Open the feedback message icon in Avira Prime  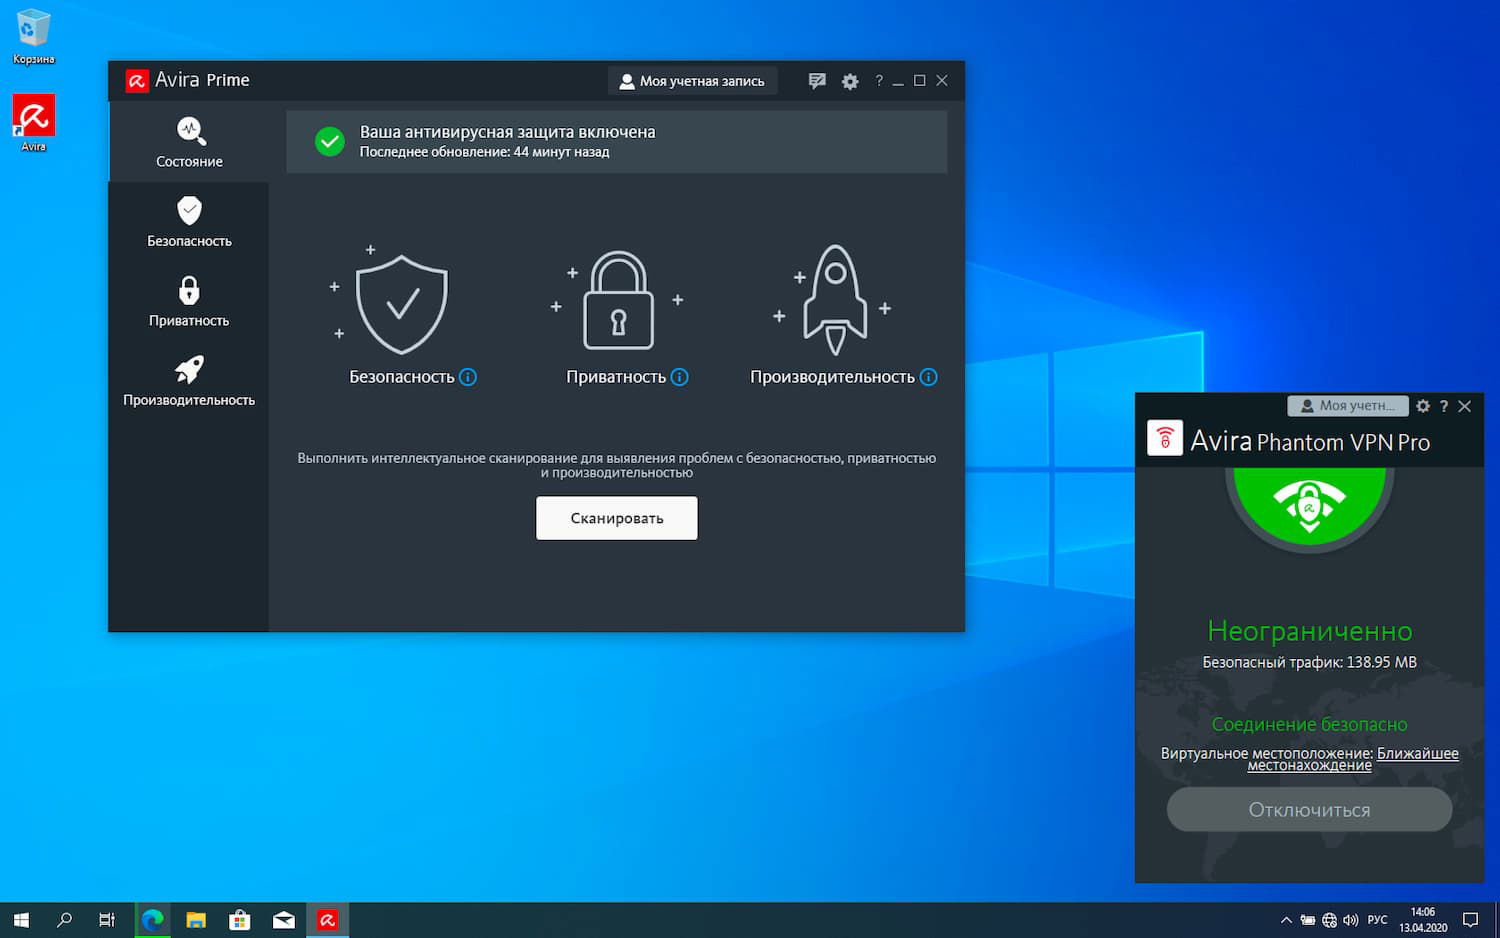tap(817, 80)
